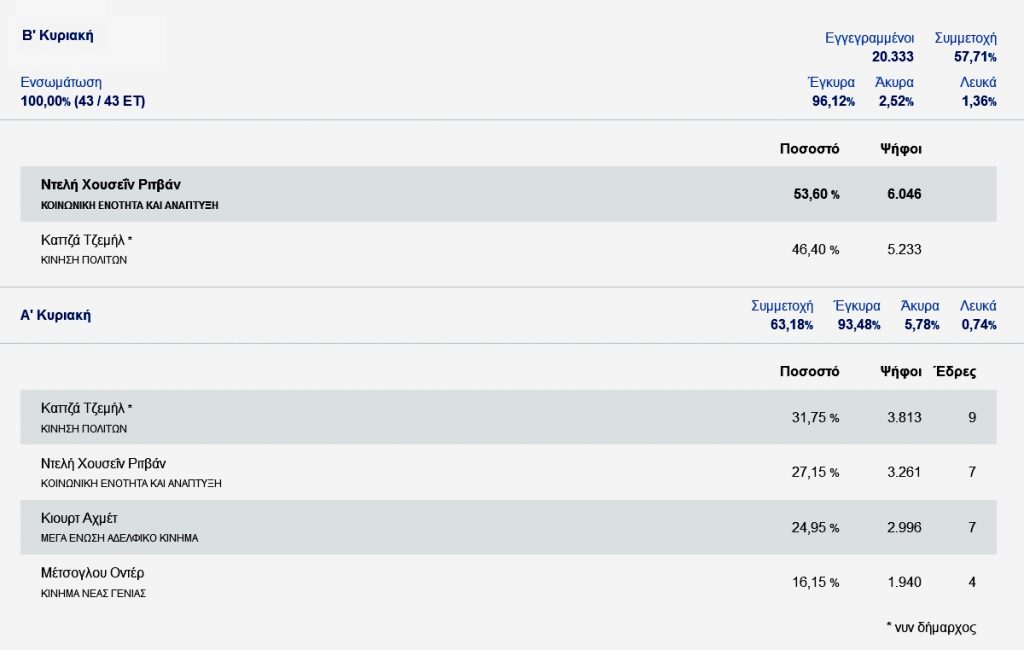Click the Ενσωμάτωση label
This screenshot has width=1024, height=650.
click(61, 82)
